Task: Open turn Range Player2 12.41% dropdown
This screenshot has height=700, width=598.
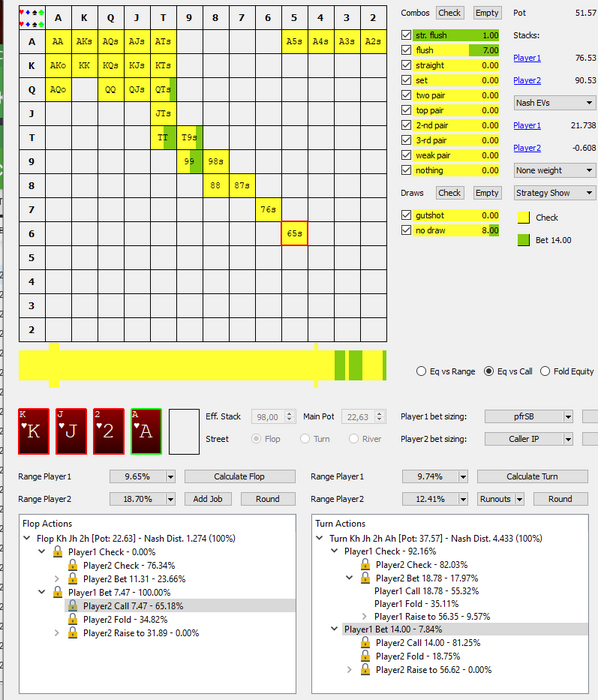Action: pyautogui.click(x=435, y=499)
